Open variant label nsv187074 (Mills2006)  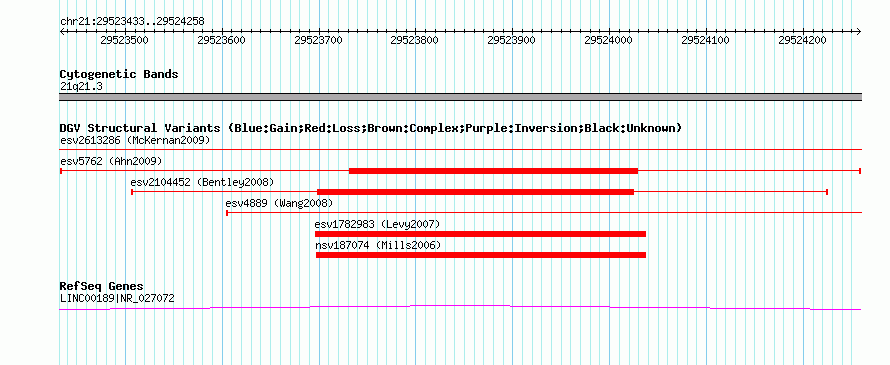click(x=378, y=245)
